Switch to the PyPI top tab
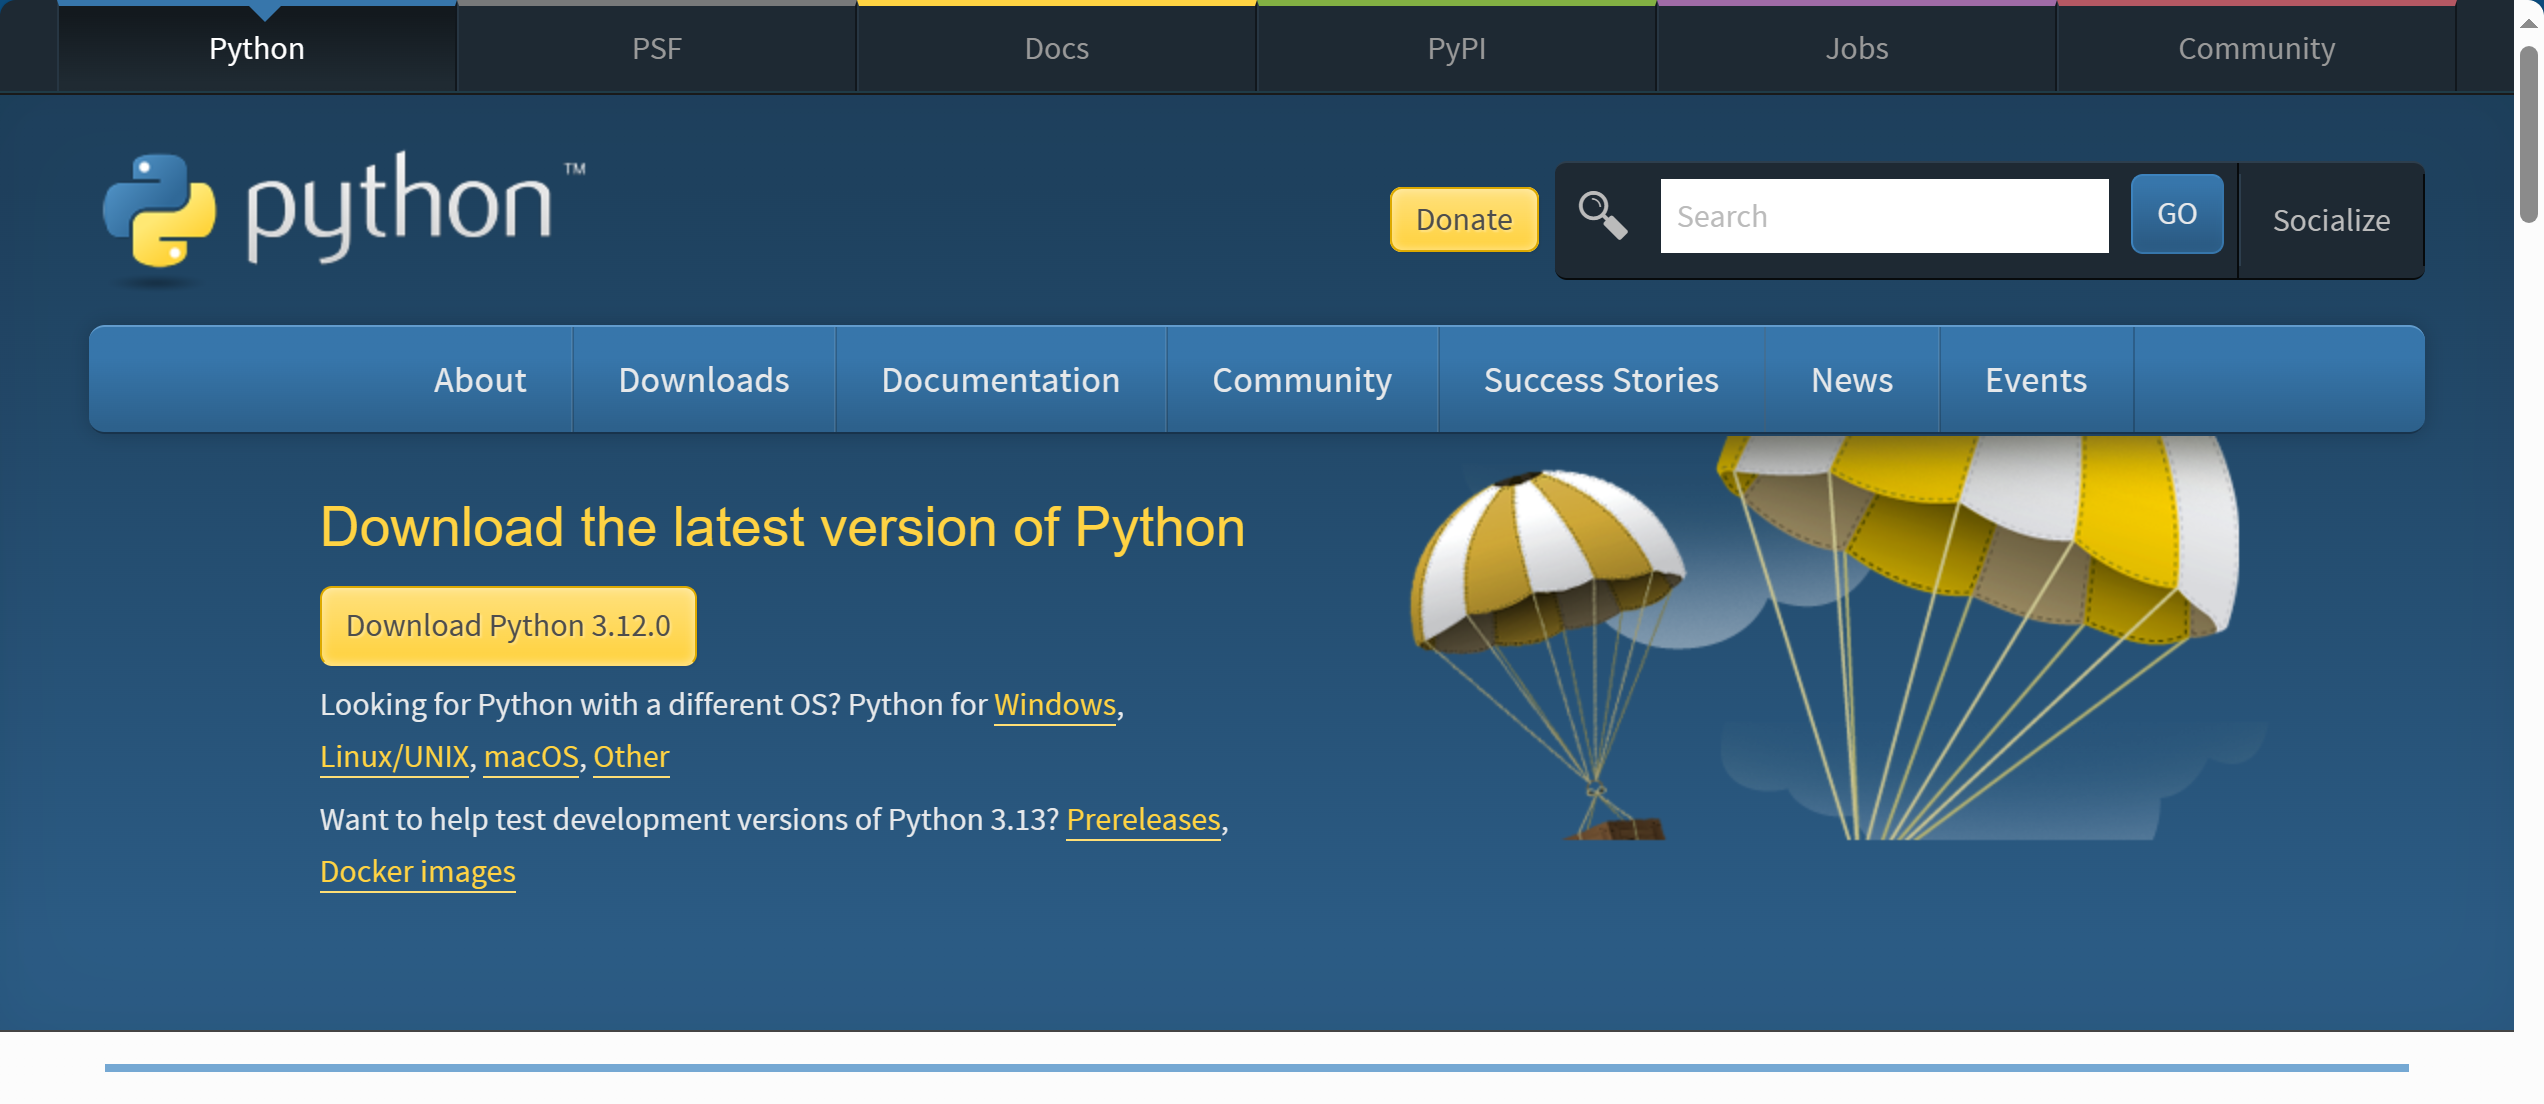 click(x=1456, y=48)
